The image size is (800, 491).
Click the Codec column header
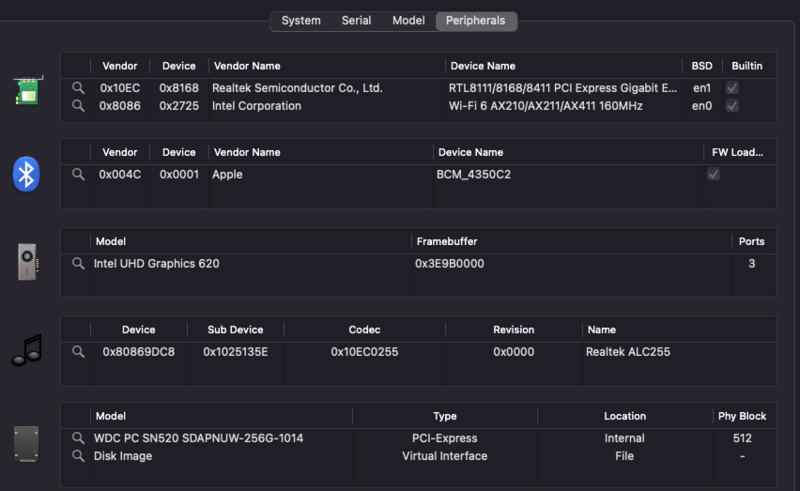pyautogui.click(x=364, y=329)
